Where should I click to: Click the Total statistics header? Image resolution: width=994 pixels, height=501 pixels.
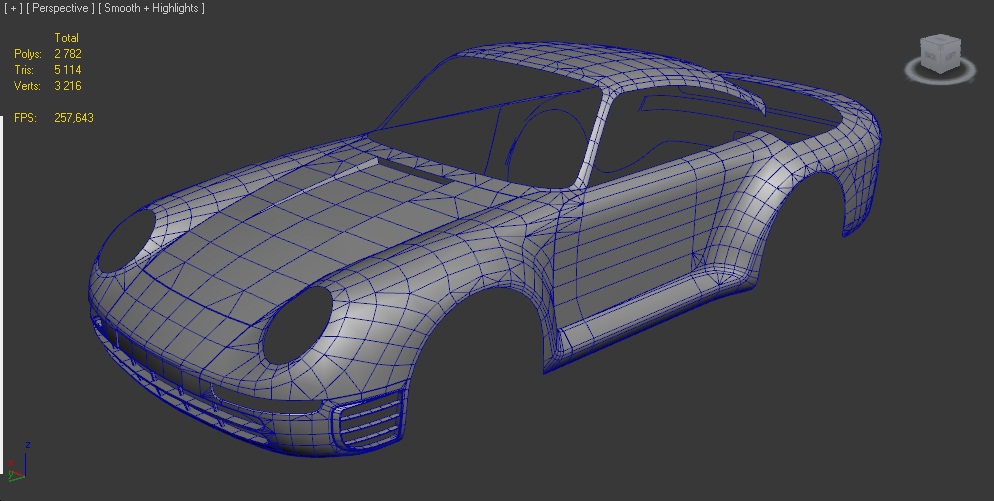67,38
